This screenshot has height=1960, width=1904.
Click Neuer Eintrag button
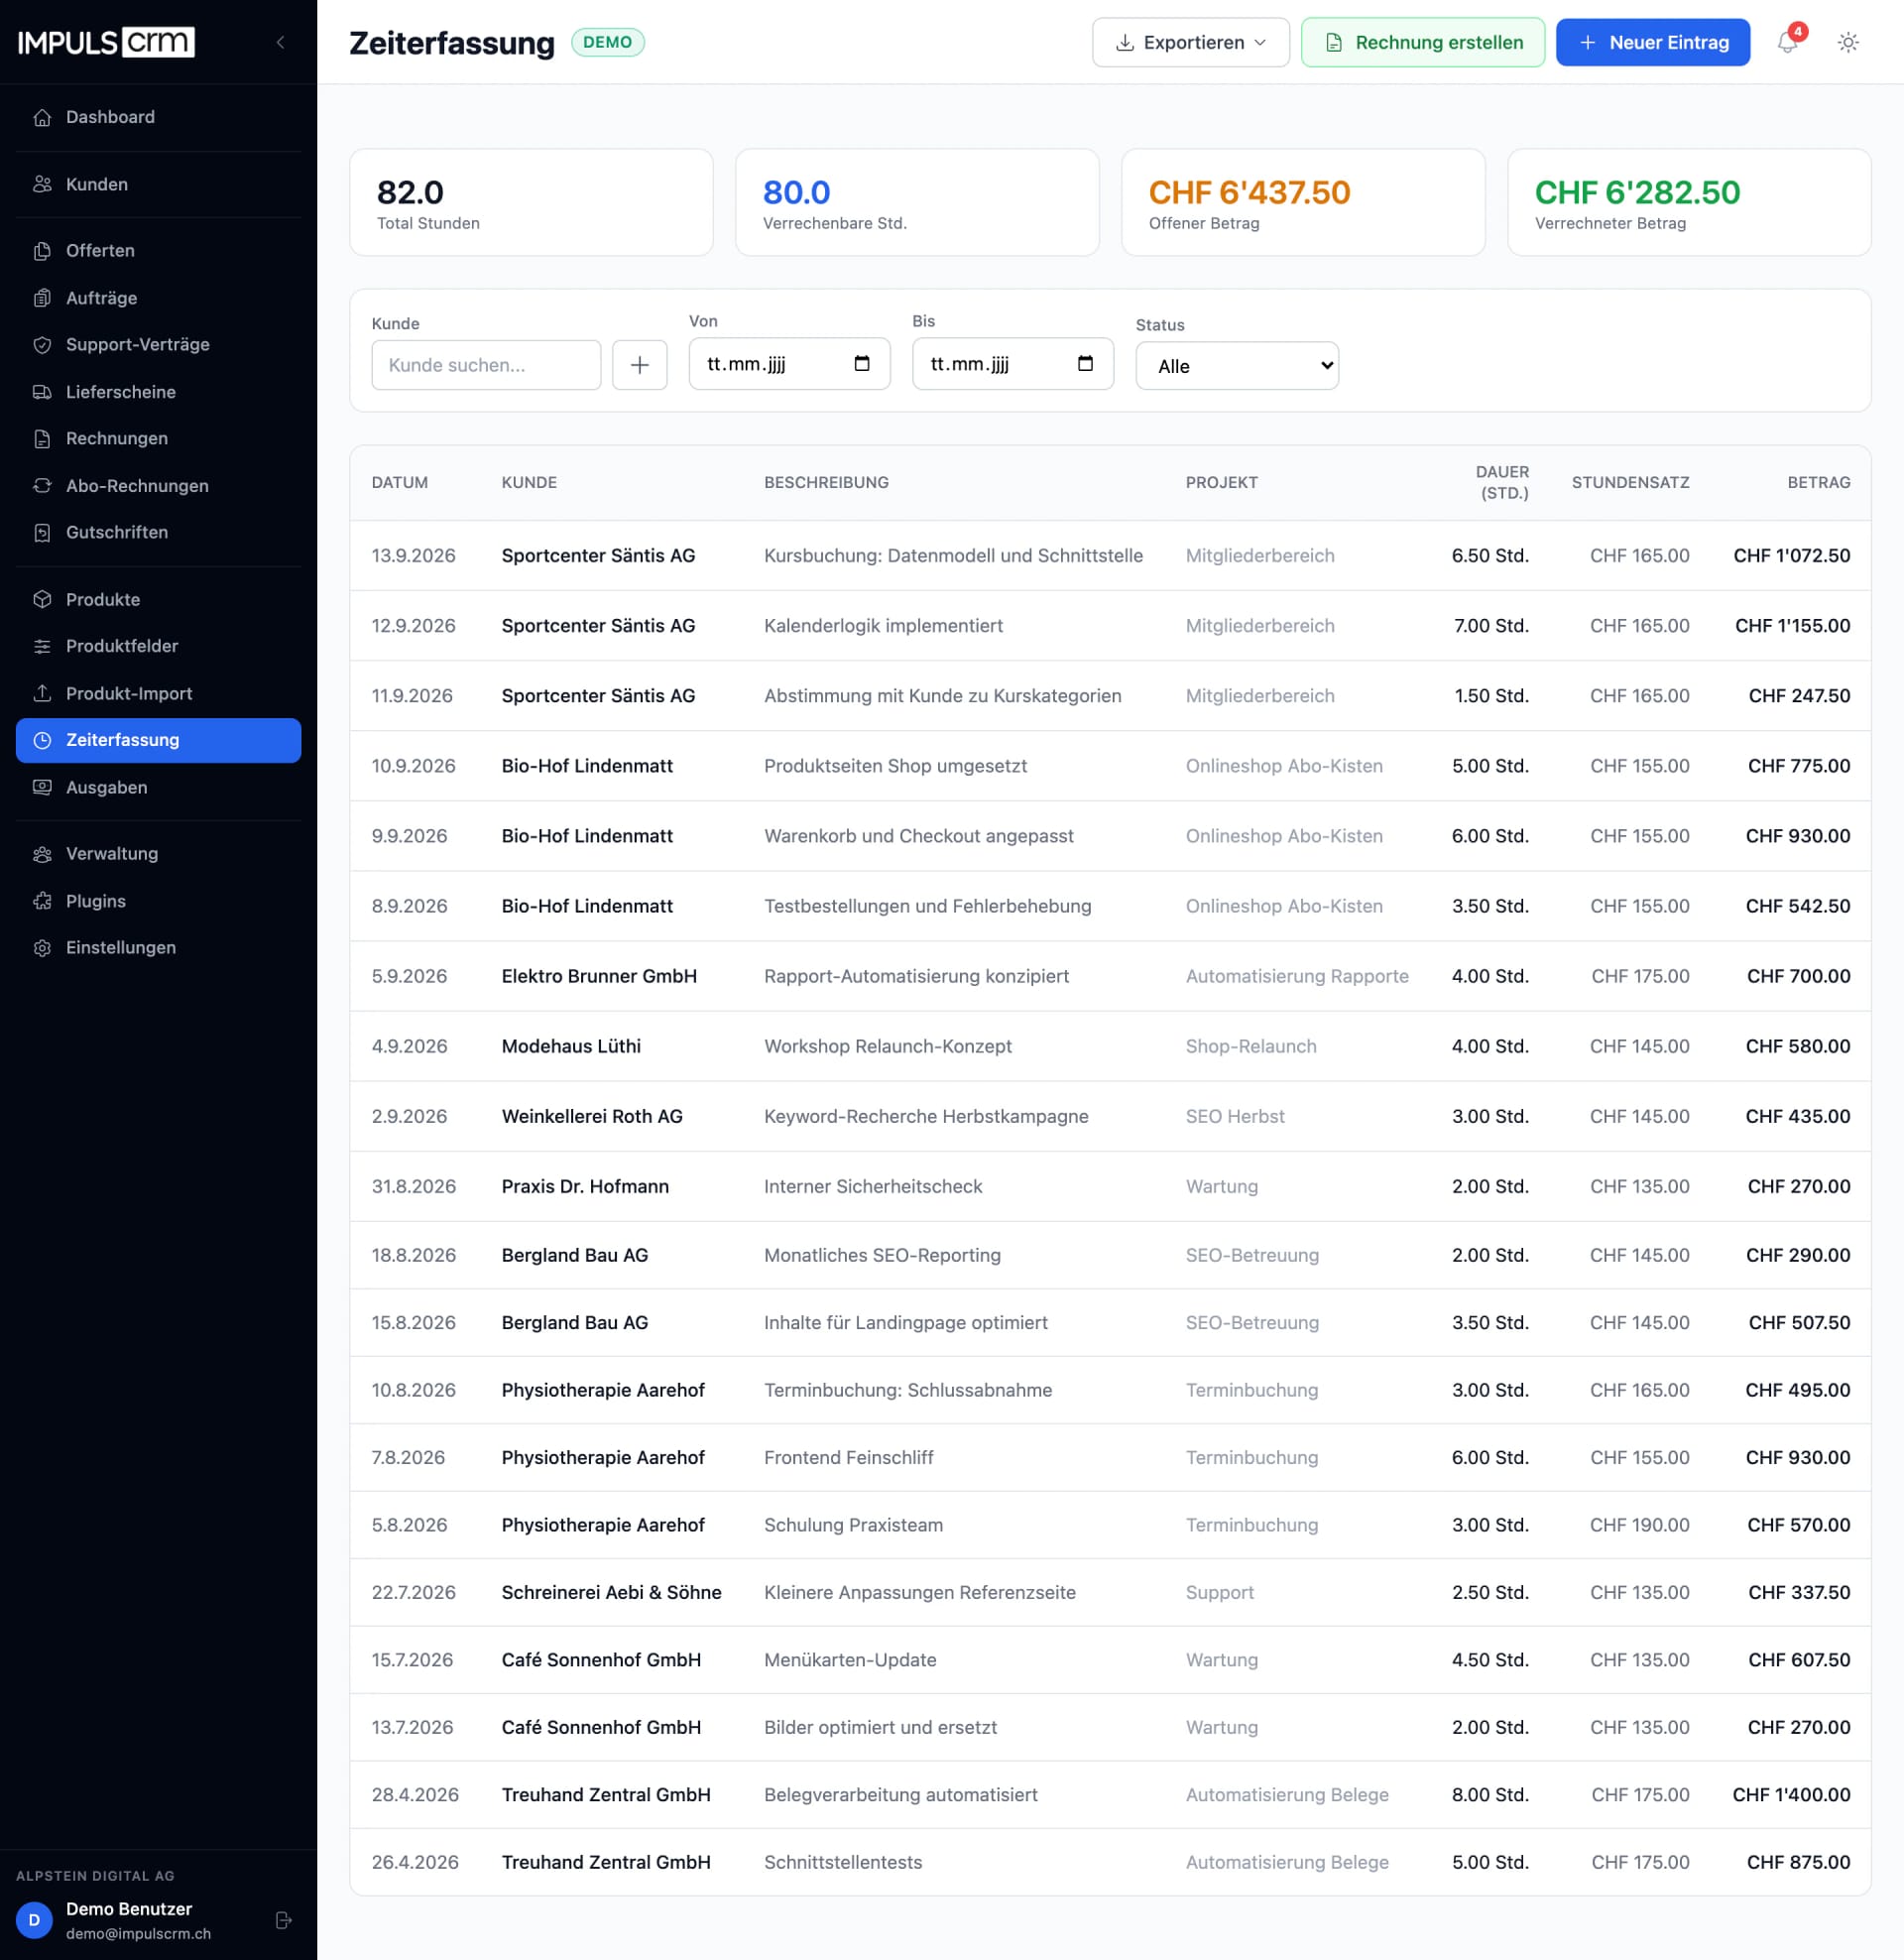(1652, 42)
